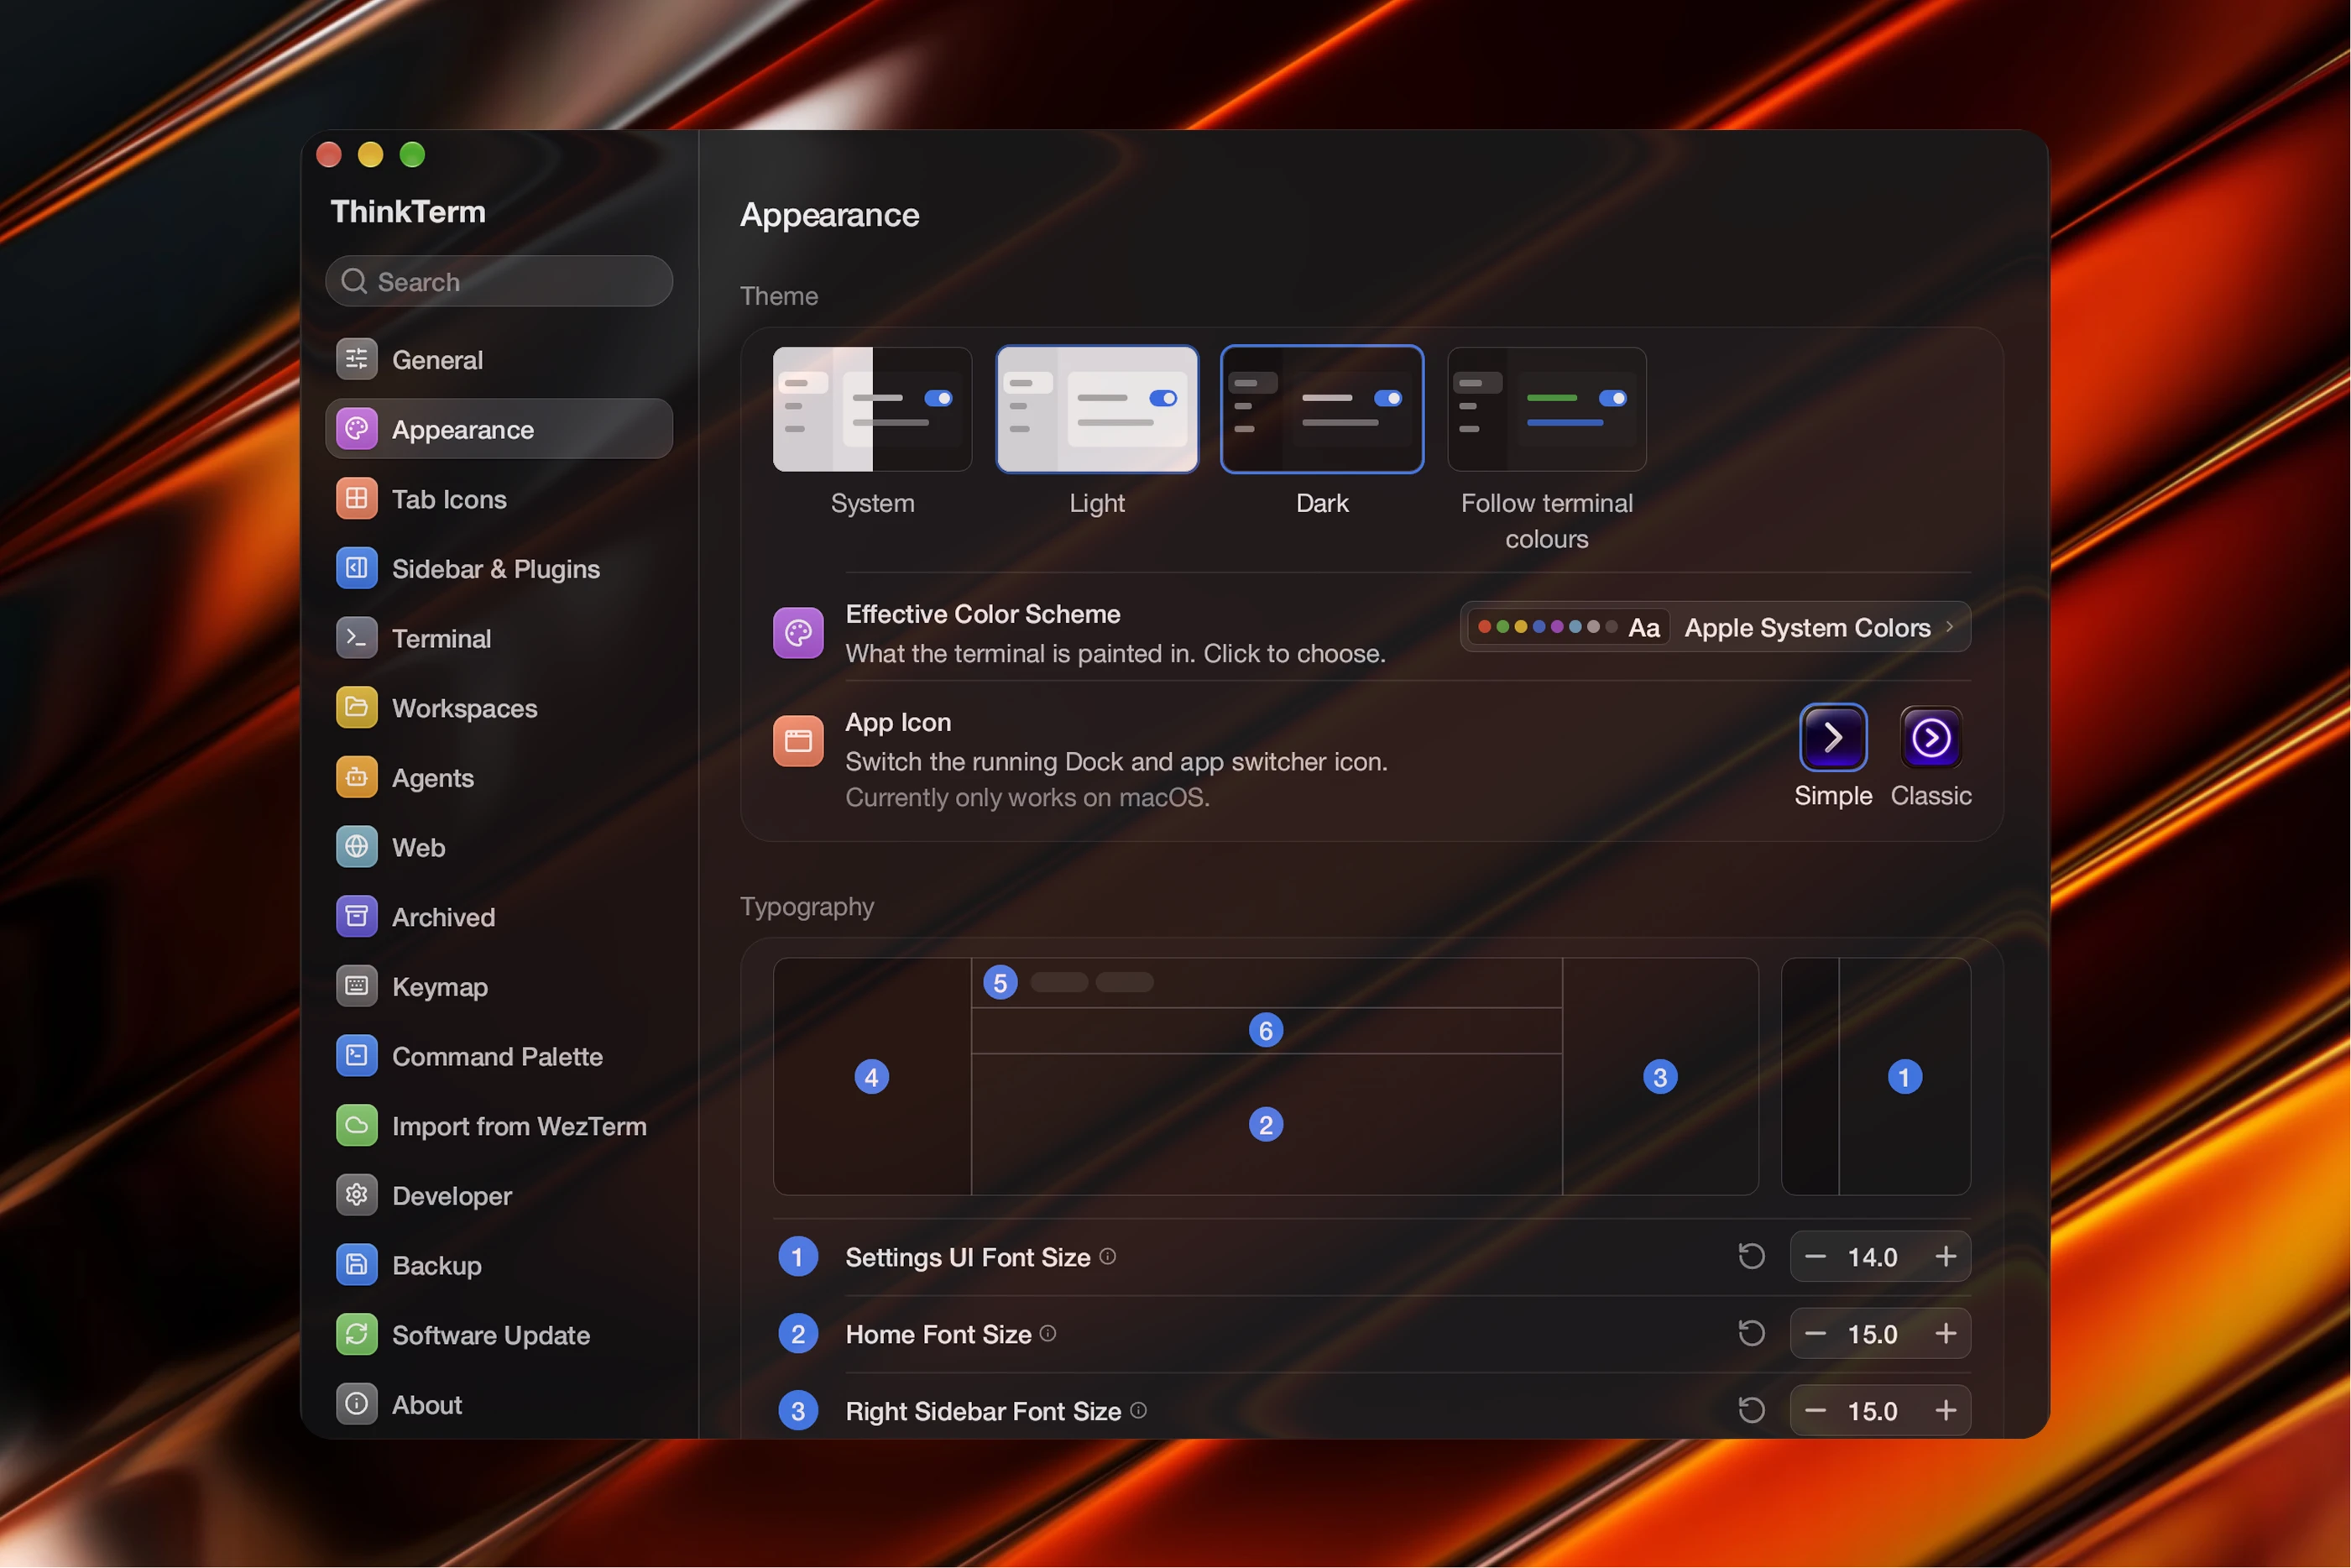
Task: Click the Developer gear icon
Action: [x=356, y=1196]
